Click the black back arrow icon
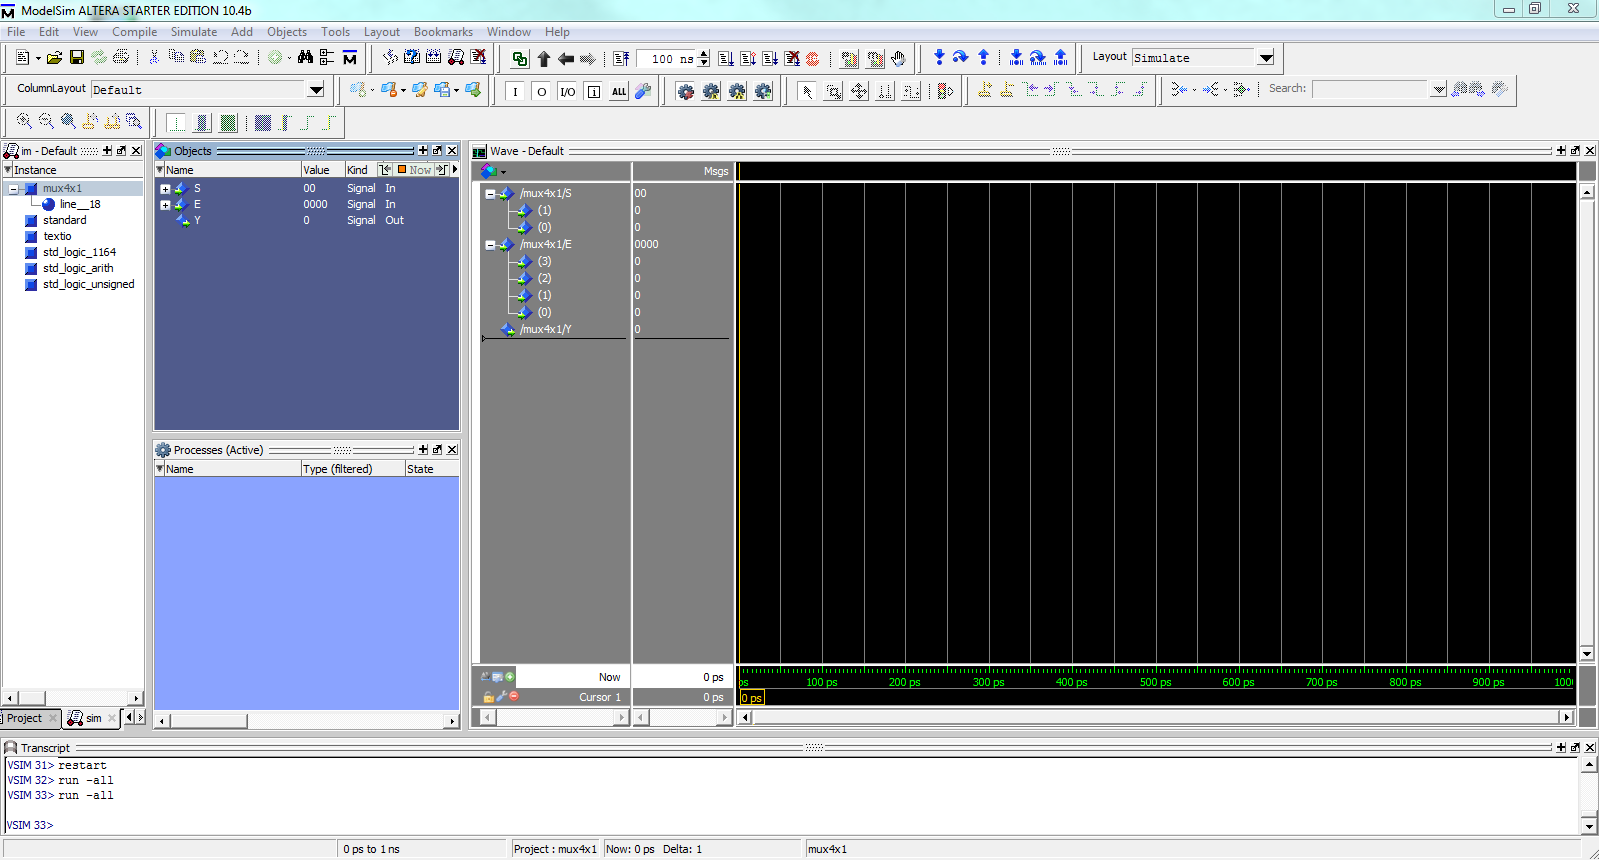Image resolution: width=1599 pixels, height=860 pixels. coord(566,59)
